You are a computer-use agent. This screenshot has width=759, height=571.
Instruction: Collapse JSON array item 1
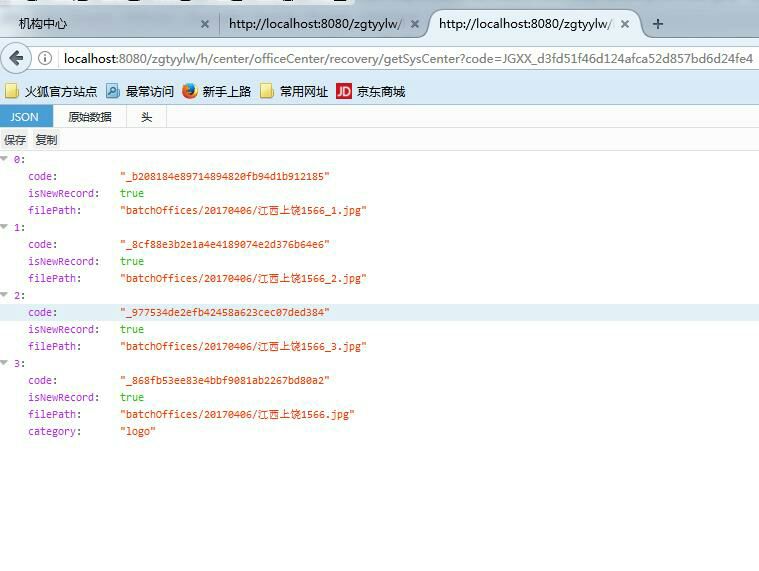click(5, 227)
